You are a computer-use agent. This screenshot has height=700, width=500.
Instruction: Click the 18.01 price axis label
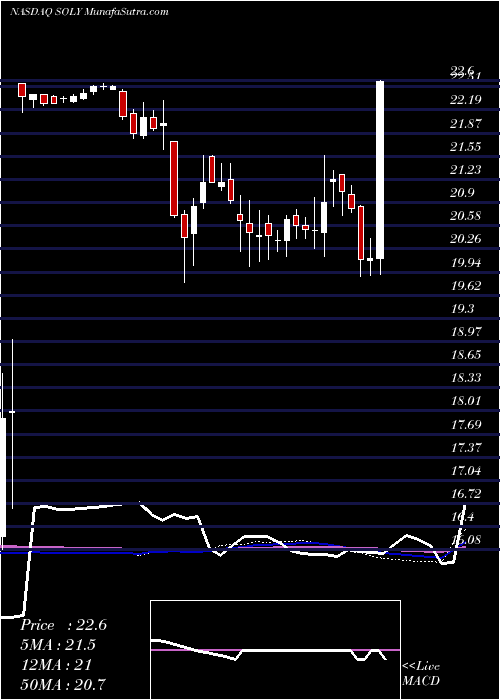click(466, 401)
